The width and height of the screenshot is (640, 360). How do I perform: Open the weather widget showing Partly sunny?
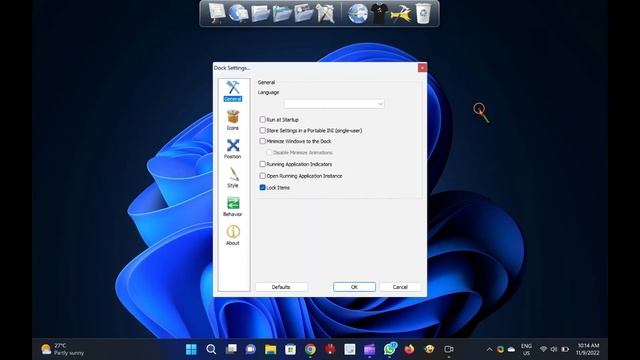pos(62,349)
